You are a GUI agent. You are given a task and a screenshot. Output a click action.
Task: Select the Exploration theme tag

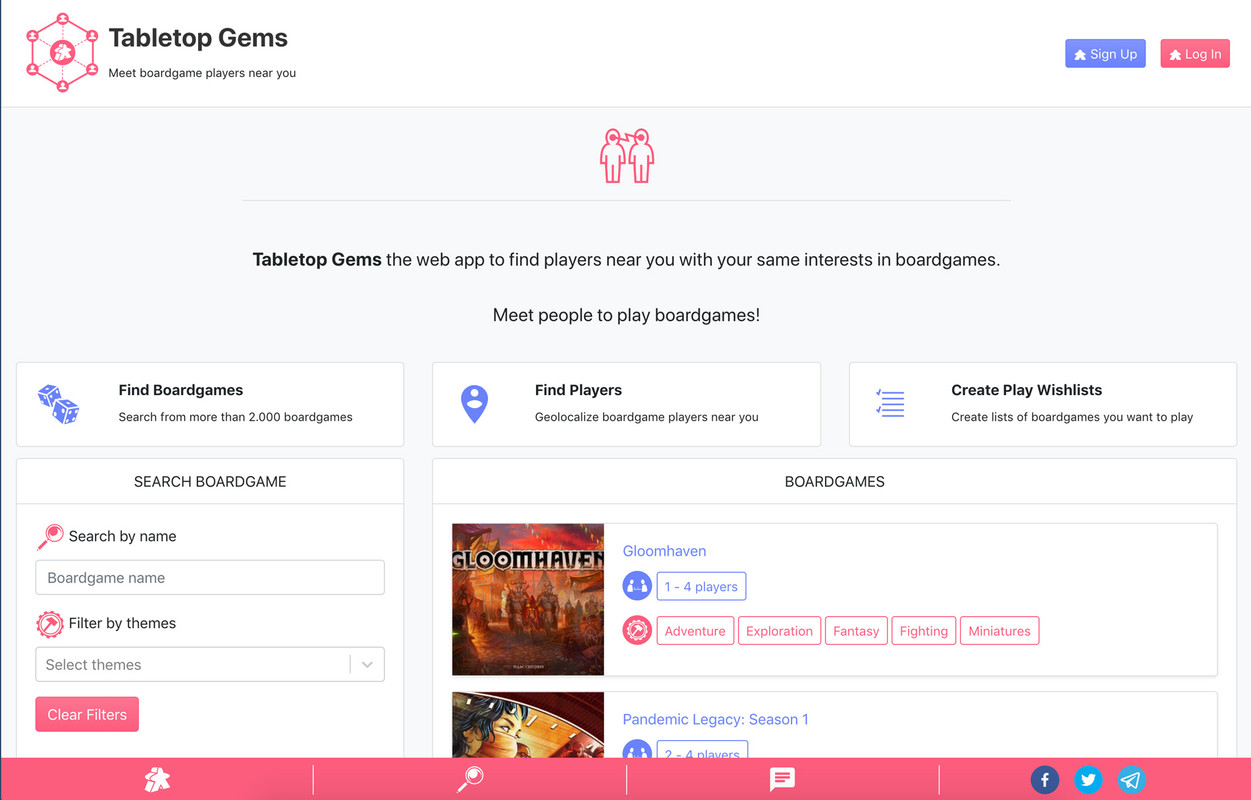(779, 631)
